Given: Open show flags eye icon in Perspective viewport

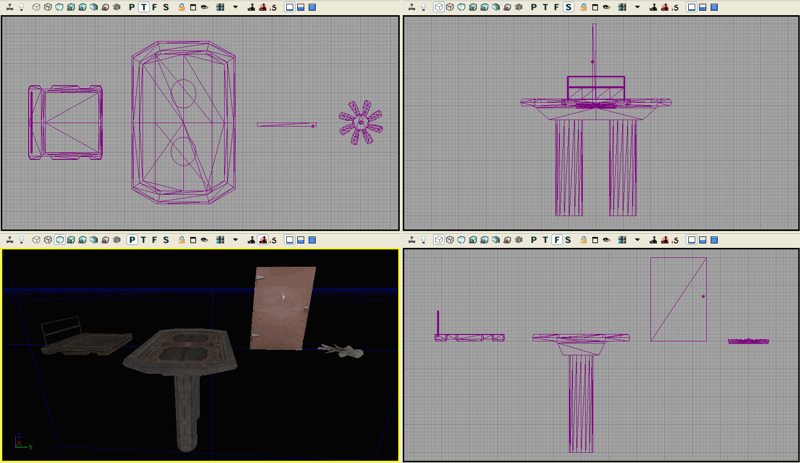Looking at the screenshot, I should click(205, 240).
